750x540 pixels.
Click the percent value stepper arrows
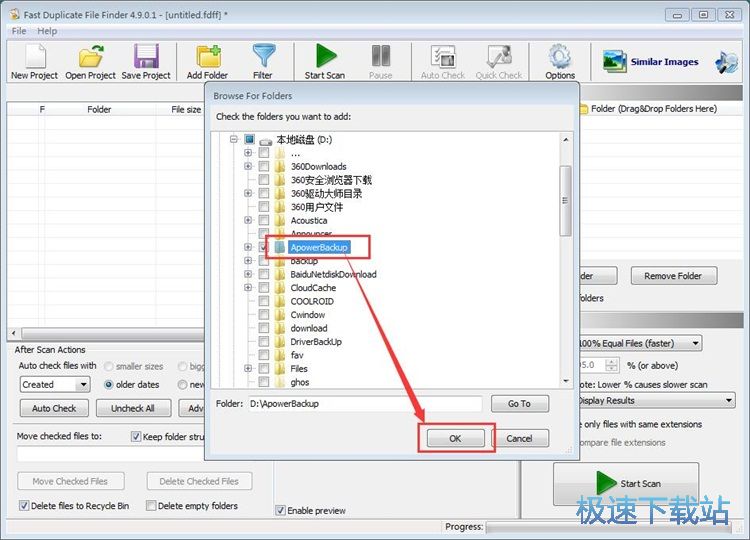[612, 365]
